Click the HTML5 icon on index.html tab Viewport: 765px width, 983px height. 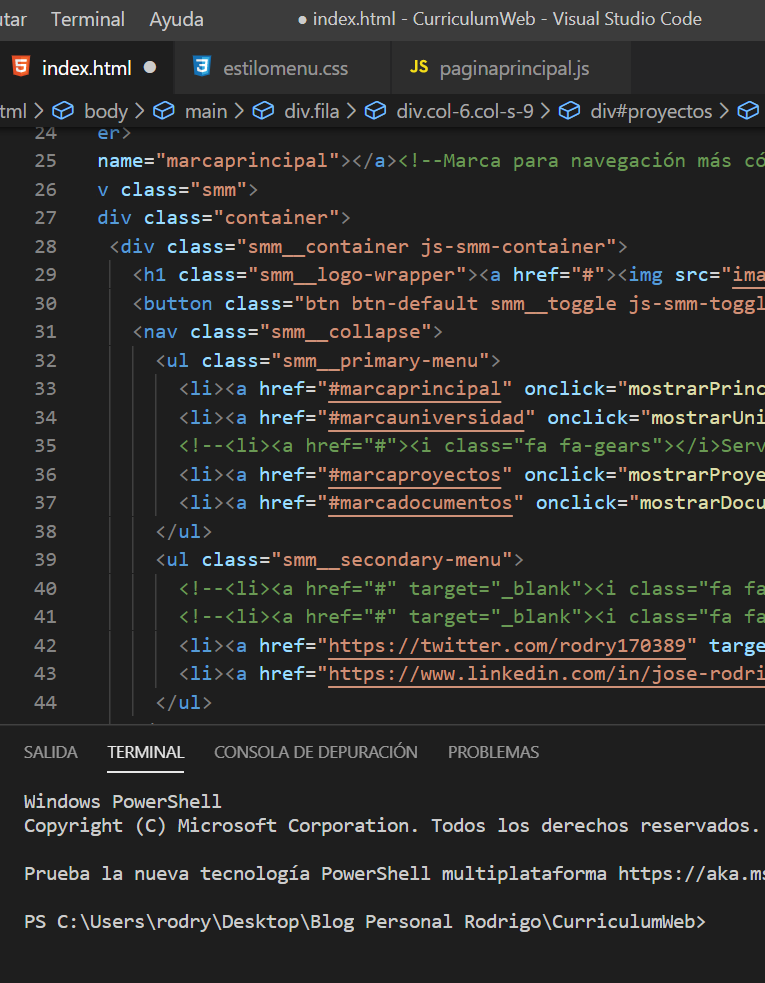pyautogui.click(x=20, y=68)
